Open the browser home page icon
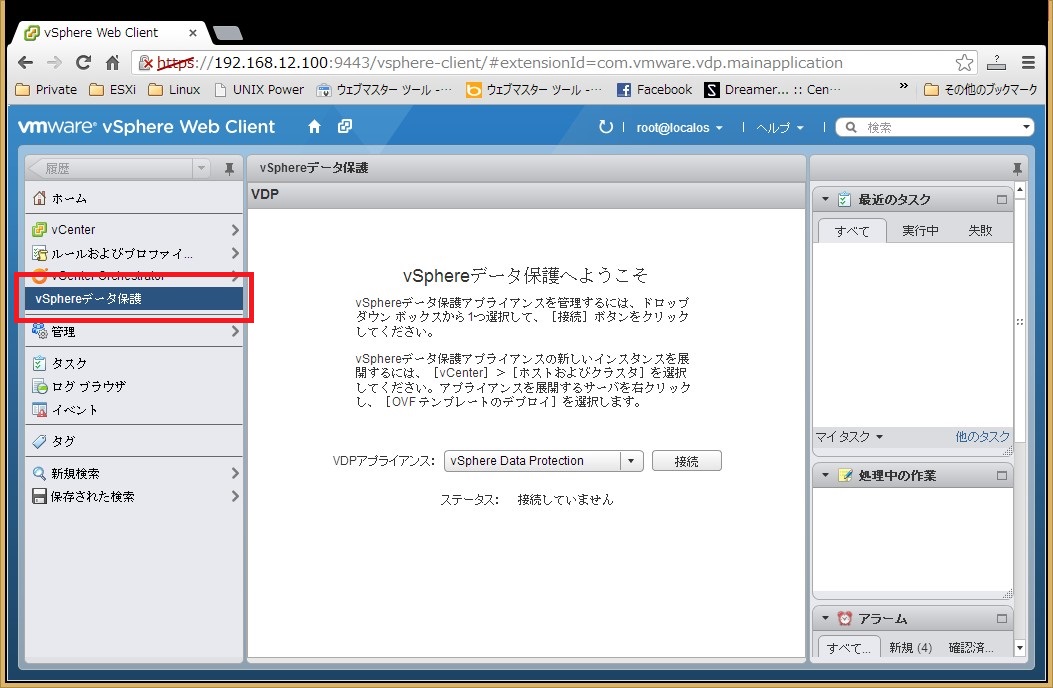Screen dimensions: 1053x688 (112, 62)
